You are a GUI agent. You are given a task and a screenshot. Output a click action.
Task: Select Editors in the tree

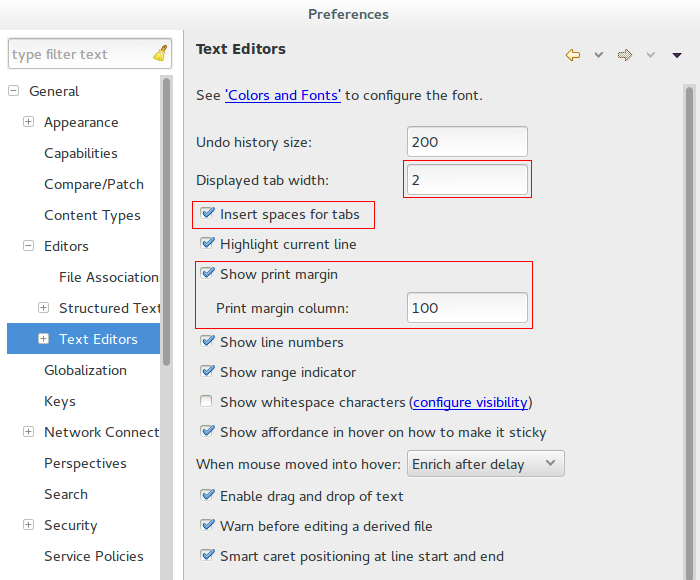[66, 246]
